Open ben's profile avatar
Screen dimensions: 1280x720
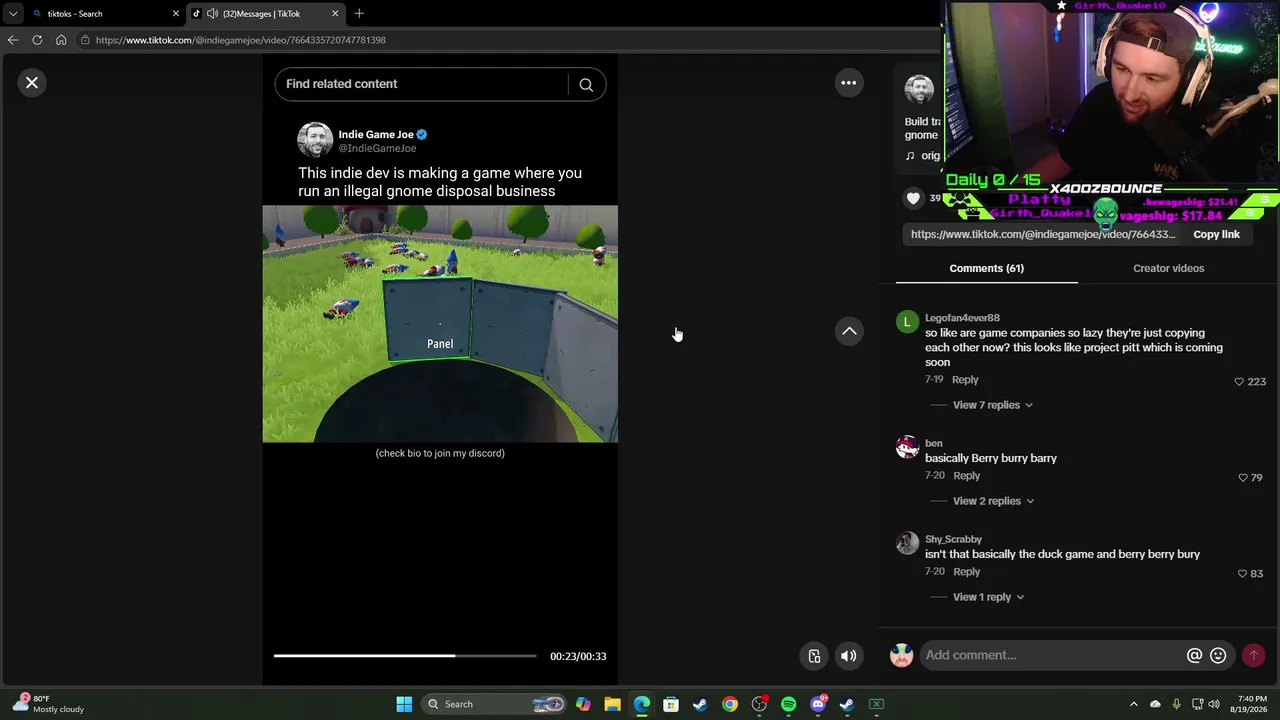pos(907,447)
